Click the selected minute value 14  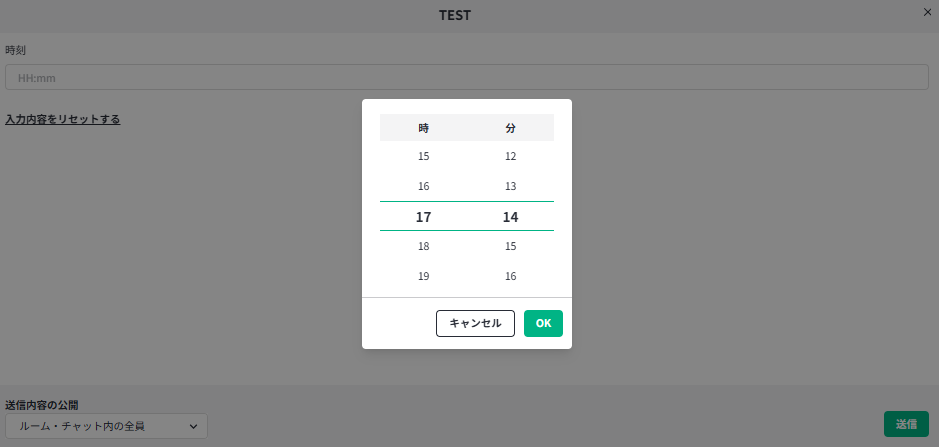(510, 216)
